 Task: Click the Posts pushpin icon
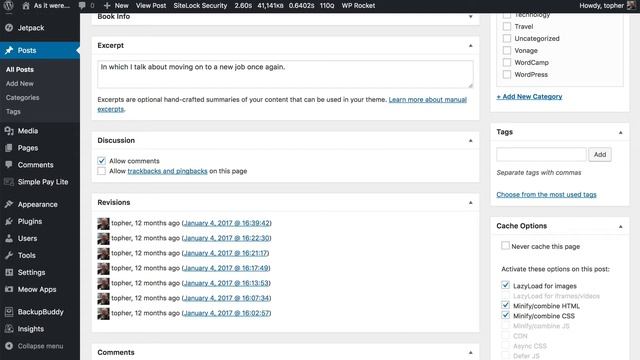(x=9, y=50)
